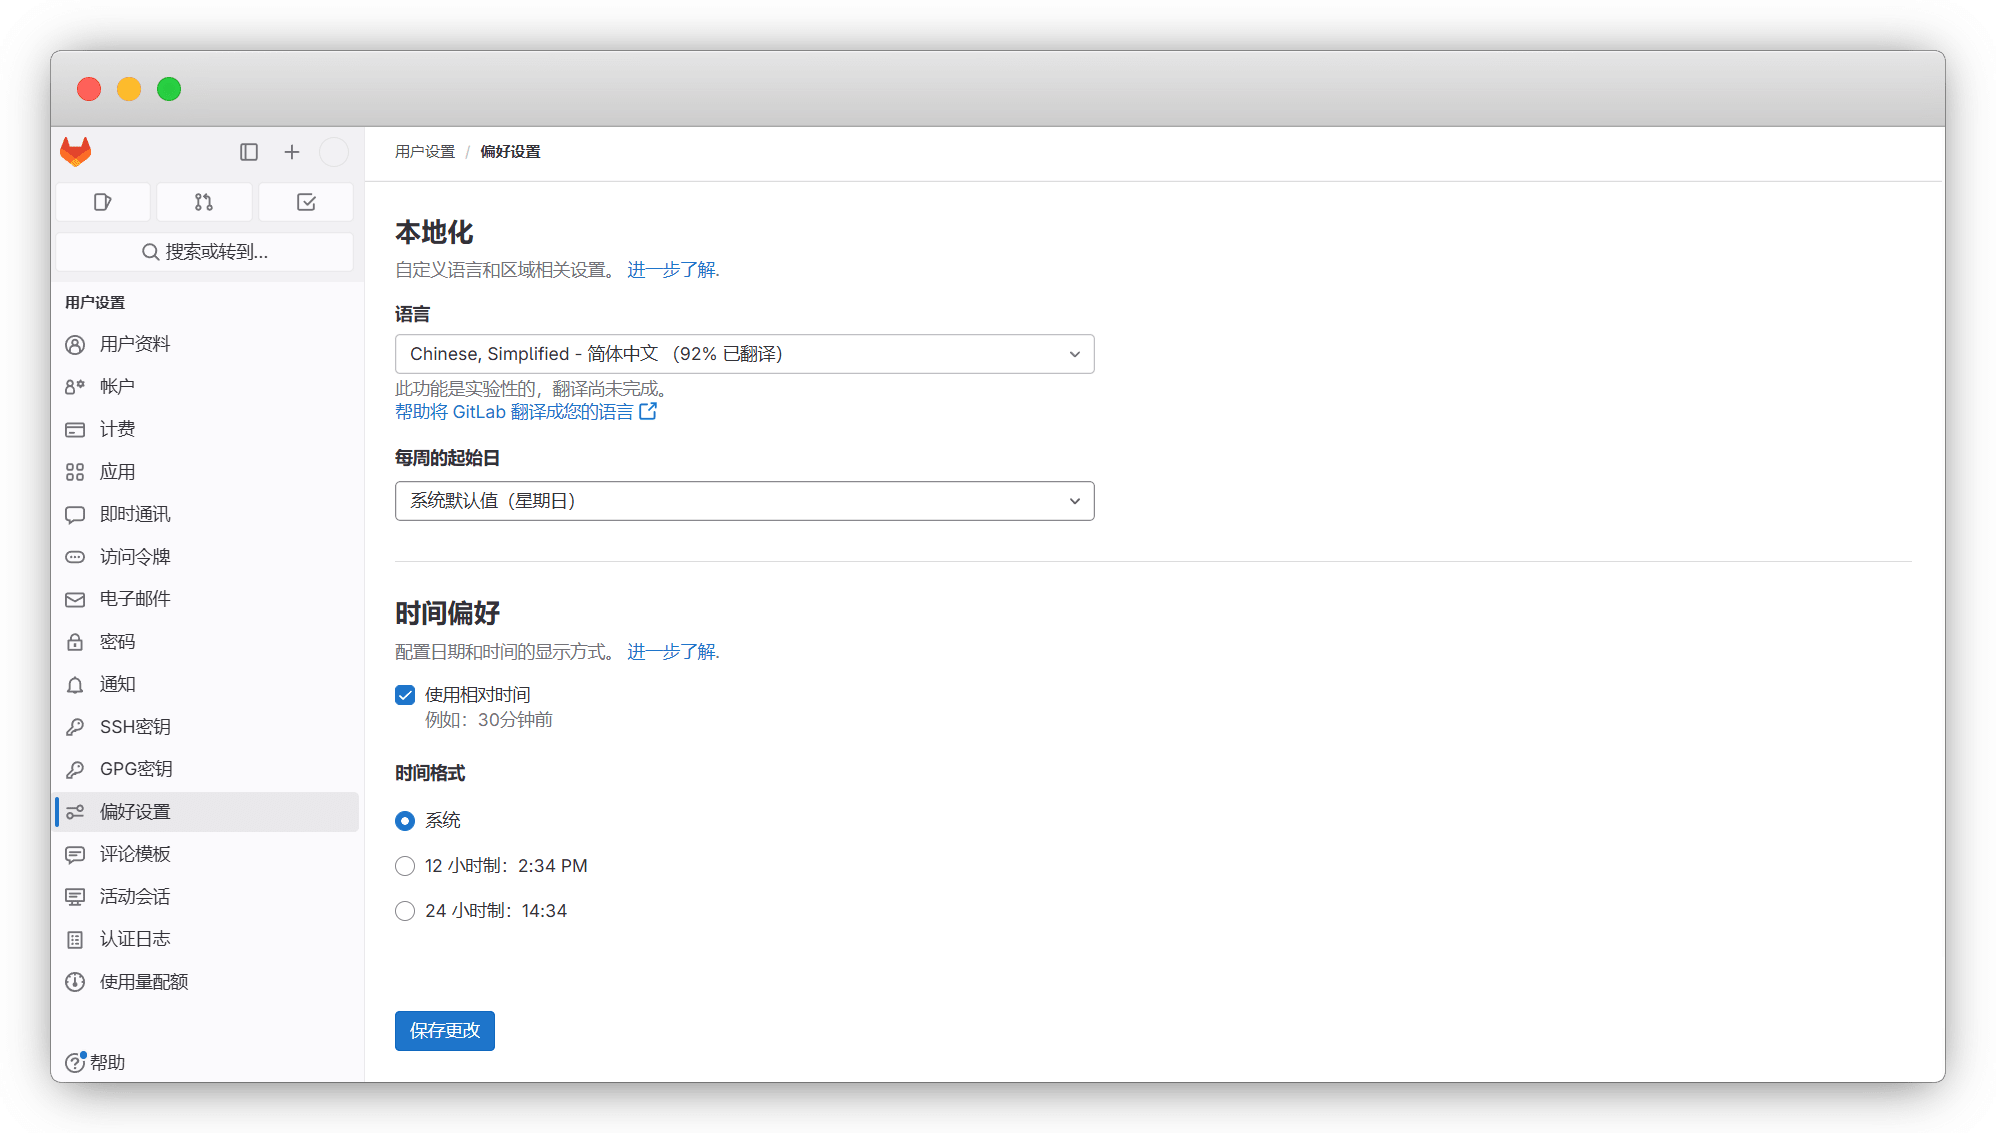
Task: Open the 语言 language dropdown
Action: click(744, 354)
